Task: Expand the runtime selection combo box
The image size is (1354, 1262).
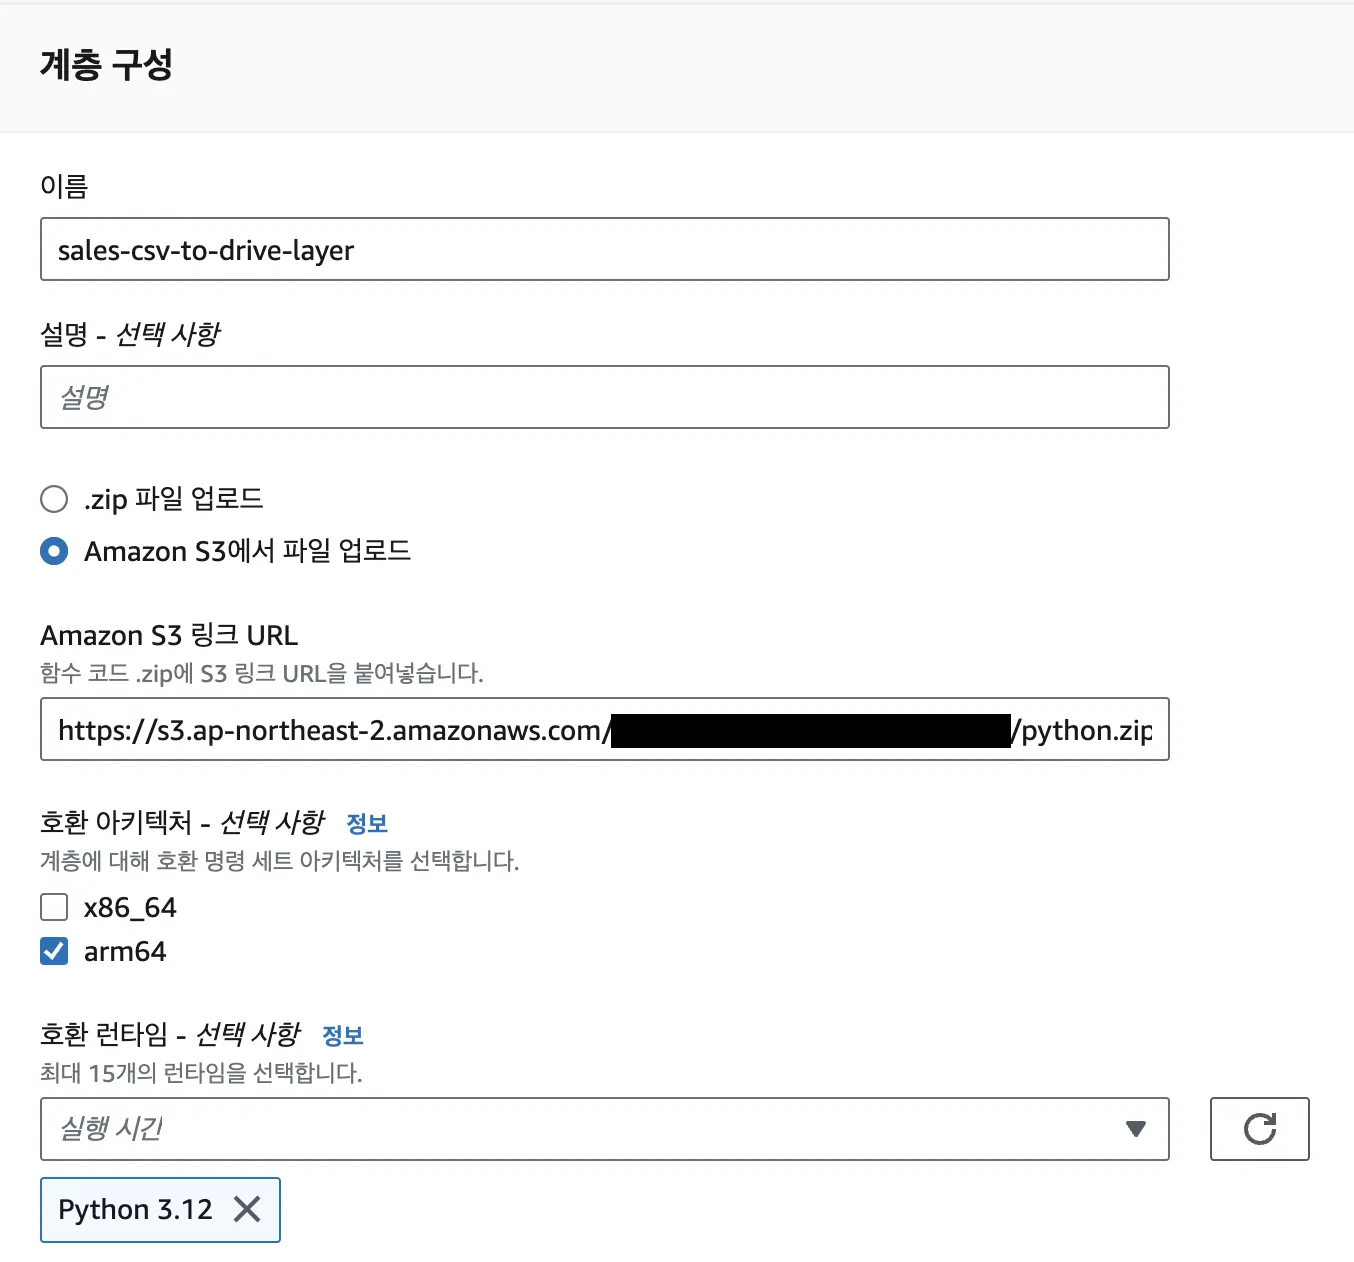Action: [600, 1129]
